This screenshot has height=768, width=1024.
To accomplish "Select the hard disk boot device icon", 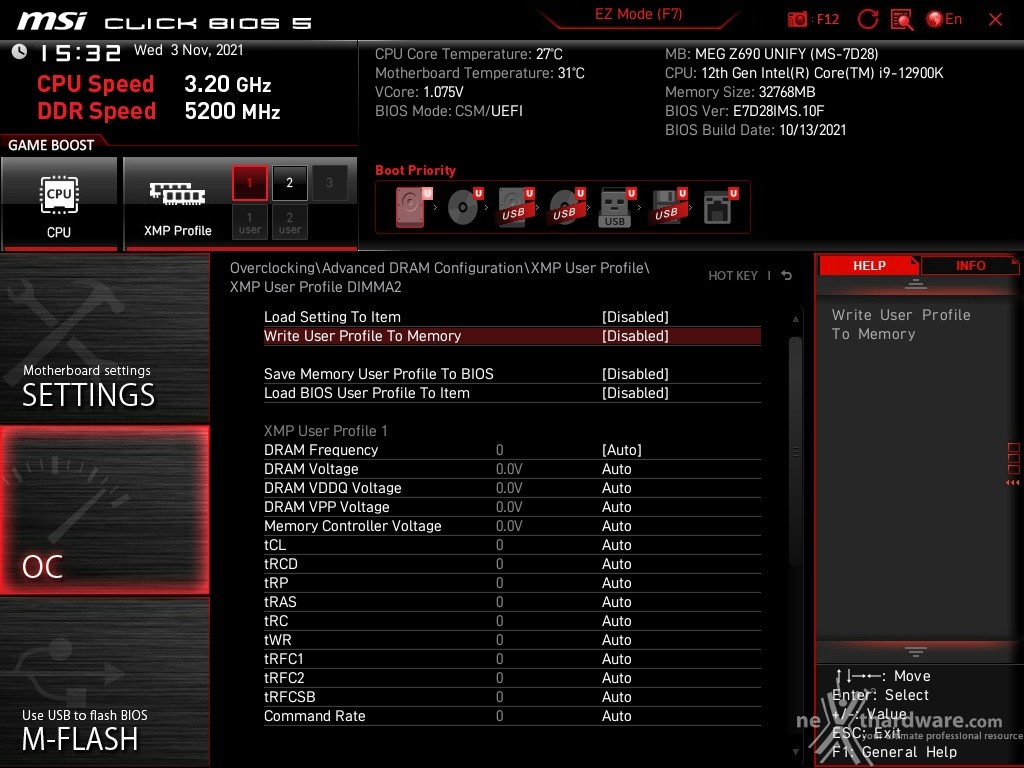I will click(413, 207).
